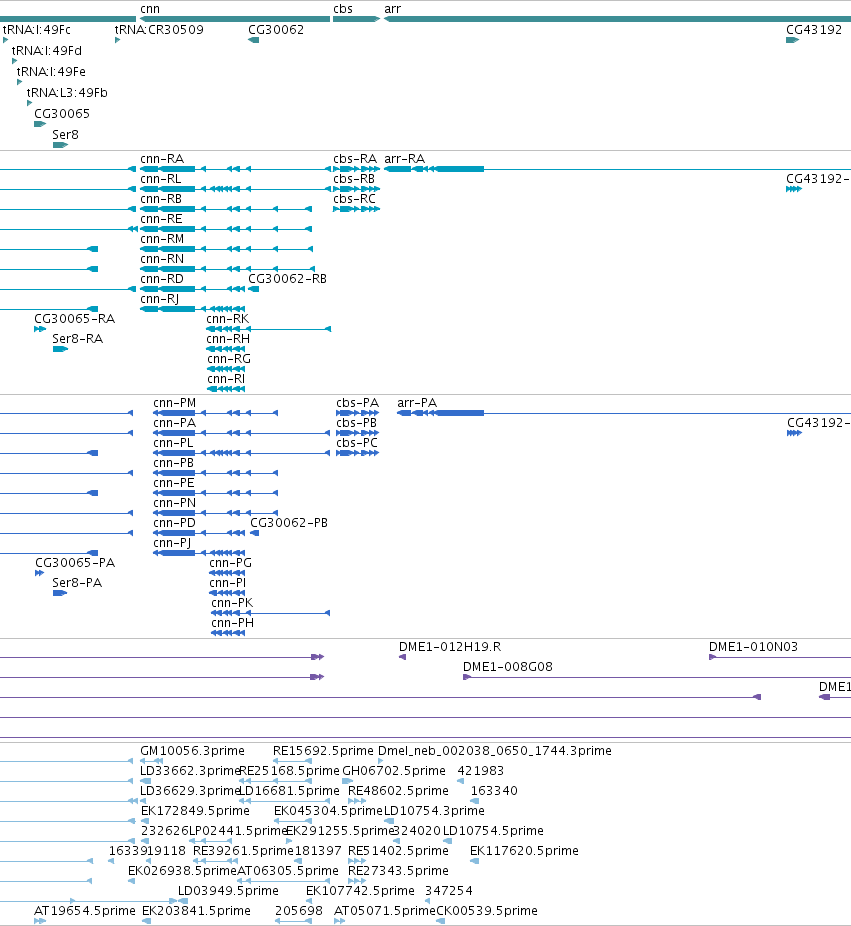Click the LD03949.5prime EST label

(x=228, y=891)
